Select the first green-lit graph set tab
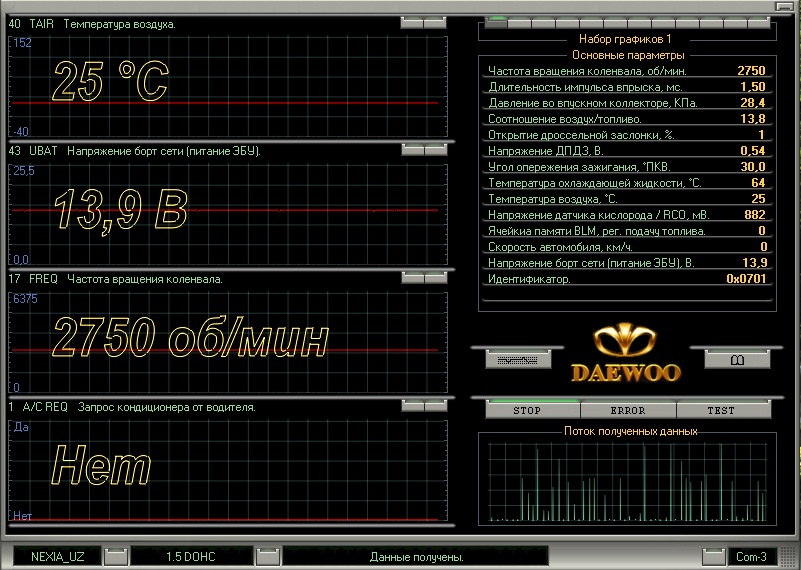The width and height of the screenshot is (801, 570). tap(496, 21)
